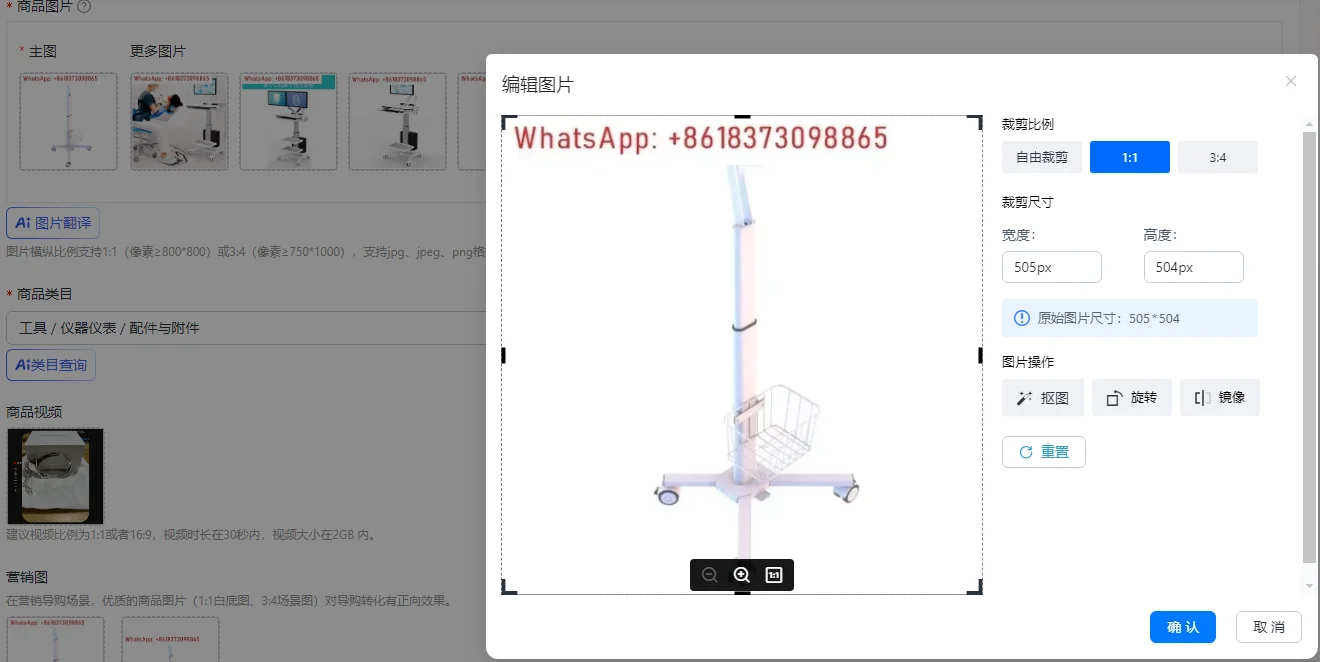The width and height of the screenshot is (1320, 662).
Task: Select the 1:1 crop ratio
Action: 1130,158
